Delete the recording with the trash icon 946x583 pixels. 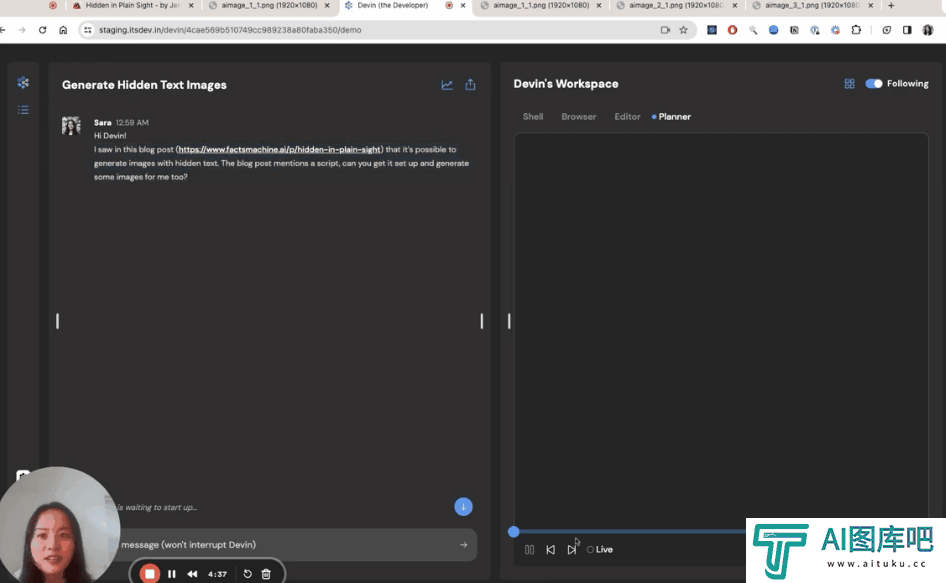[x=266, y=574]
